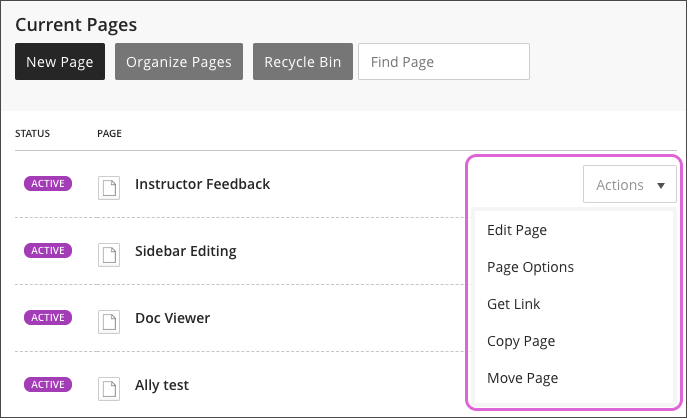Click the page icon beside Sidebar Editing

(x=108, y=253)
